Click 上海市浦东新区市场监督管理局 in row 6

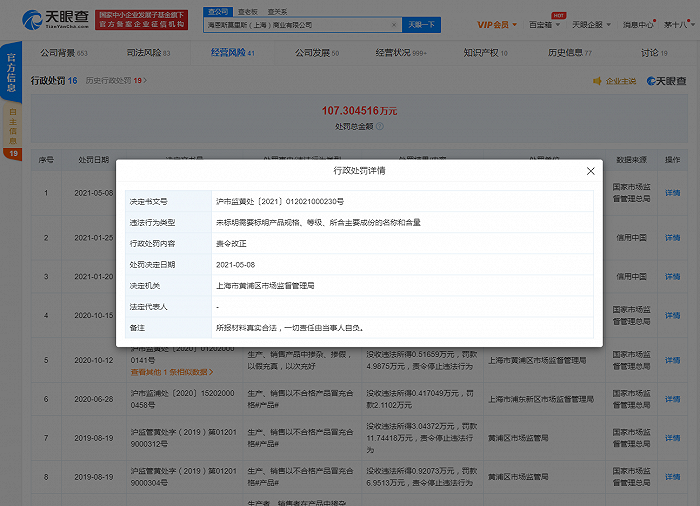coord(541,399)
